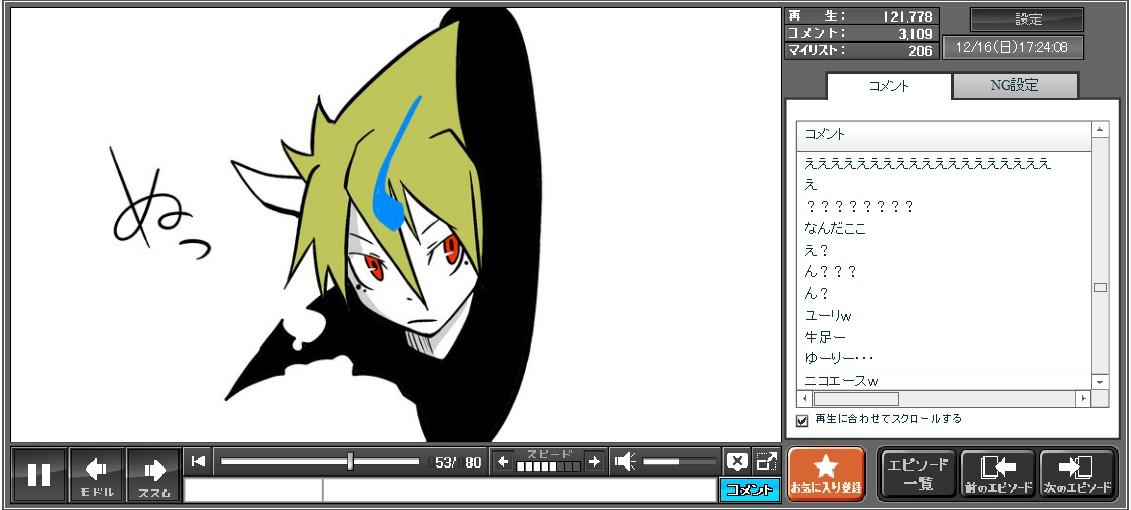Enter fullscreen mode icon

tap(766, 461)
